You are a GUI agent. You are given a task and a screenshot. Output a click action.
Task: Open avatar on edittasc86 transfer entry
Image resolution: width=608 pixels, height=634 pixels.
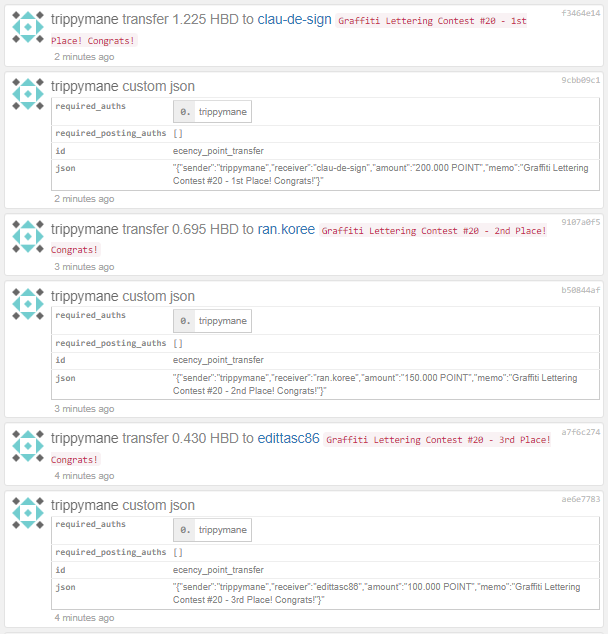tap(28, 446)
